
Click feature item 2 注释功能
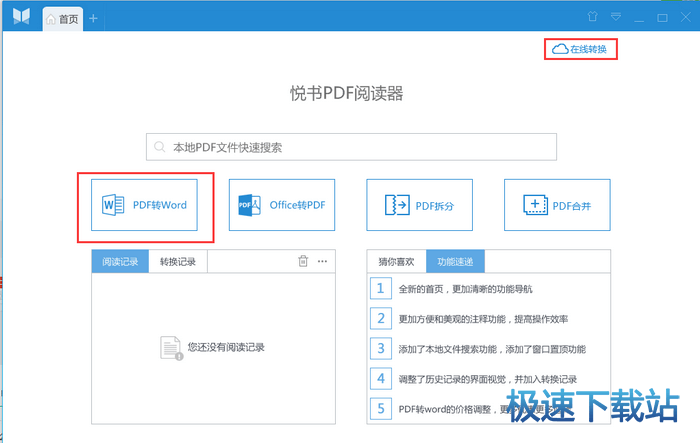483,319
